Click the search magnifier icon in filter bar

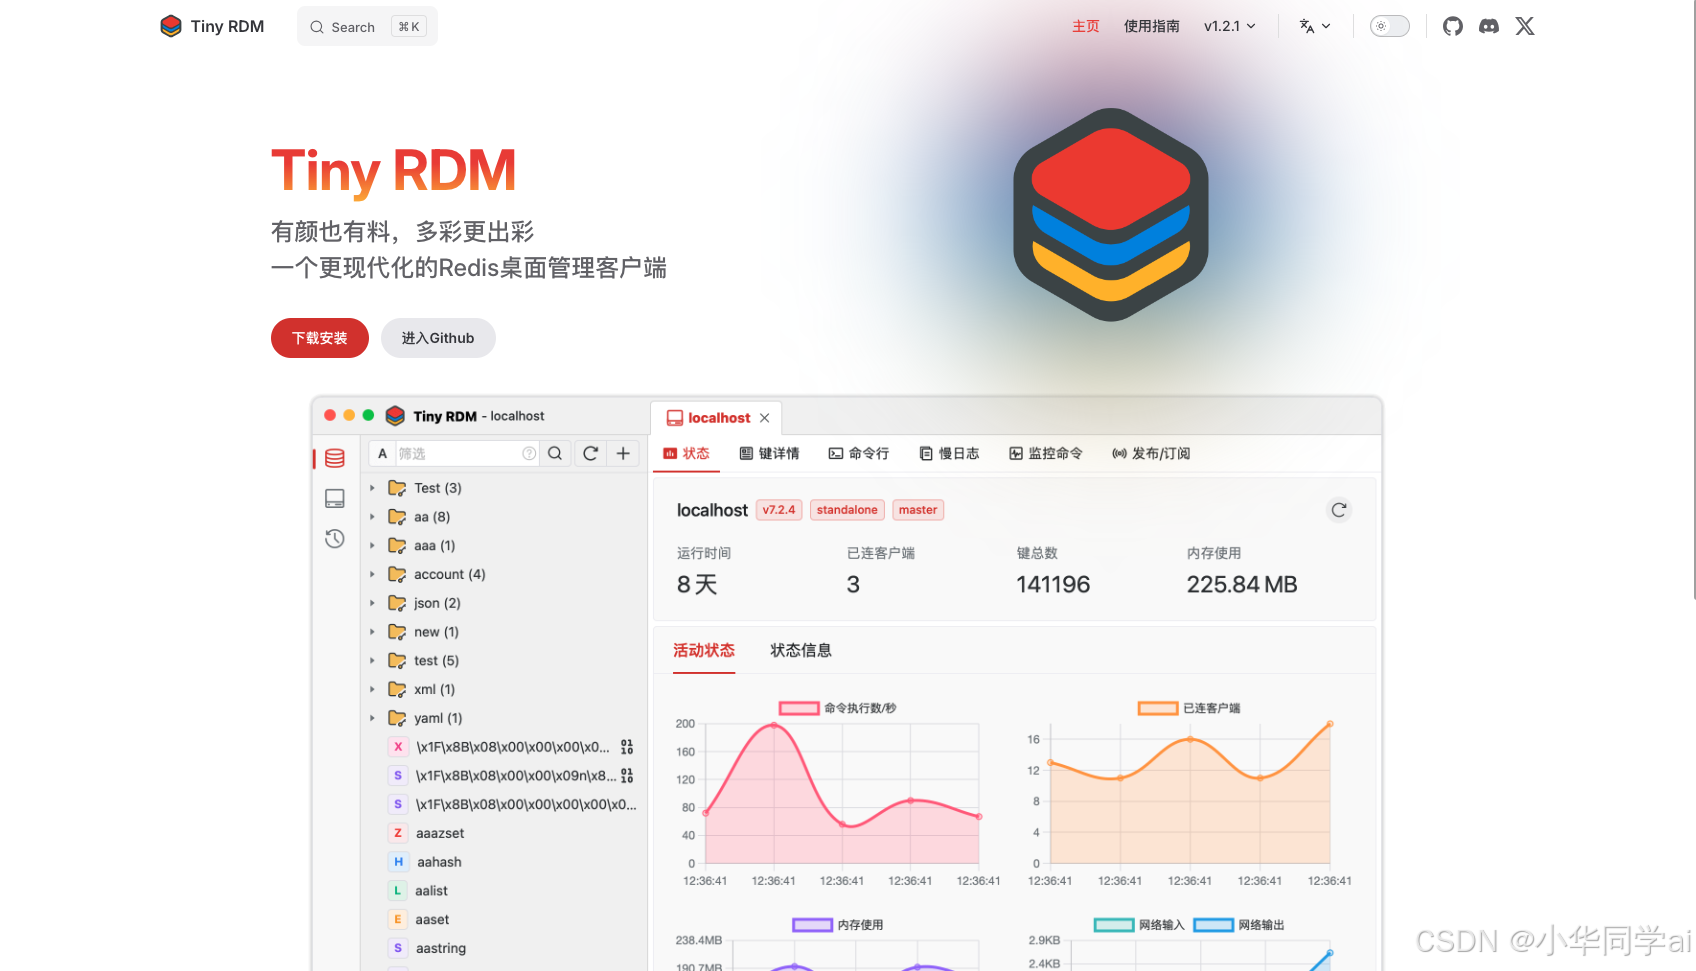click(x=555, y=453)
